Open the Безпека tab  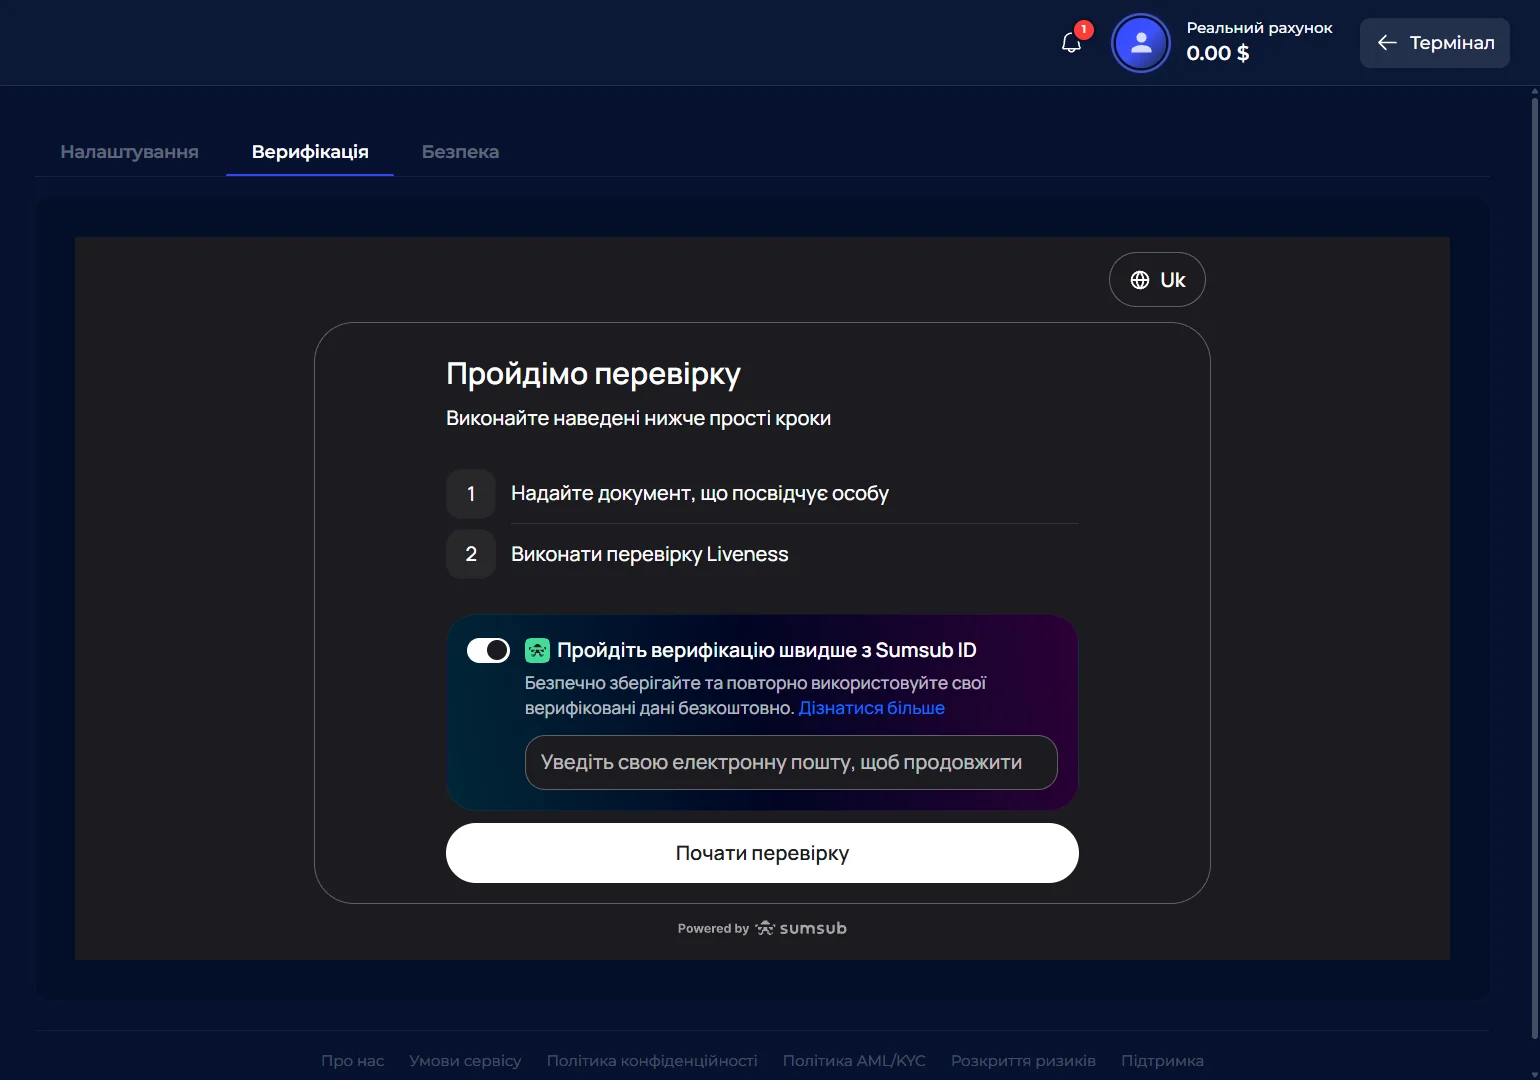[460, 152]
